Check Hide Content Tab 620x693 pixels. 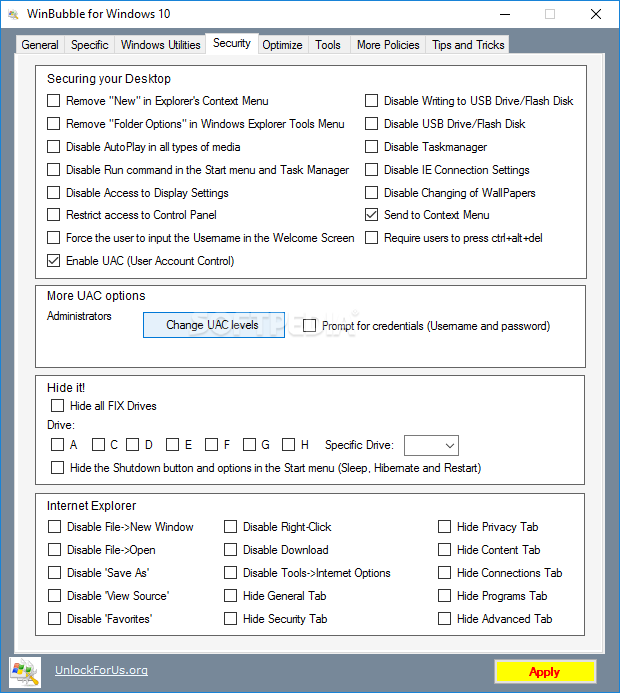pyautogui.click(x=444, y=550)
